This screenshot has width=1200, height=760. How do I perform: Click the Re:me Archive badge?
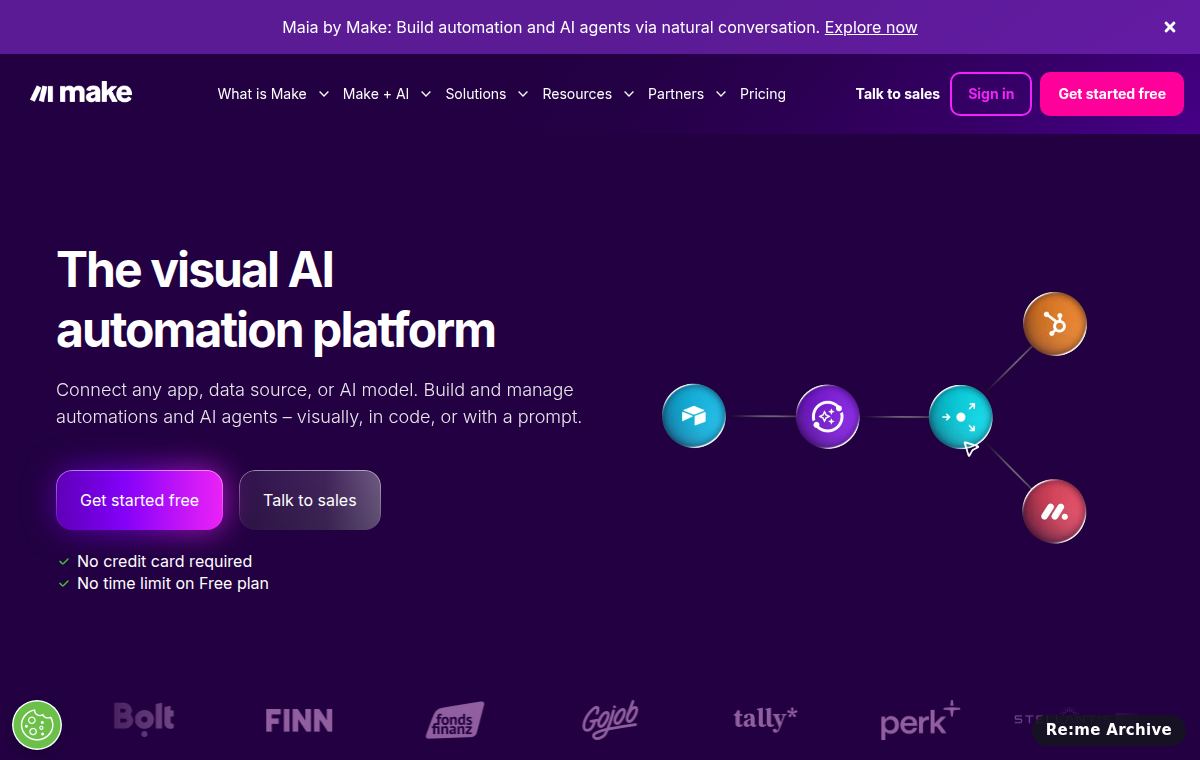pyautogui.click(x=1109, y=730)
